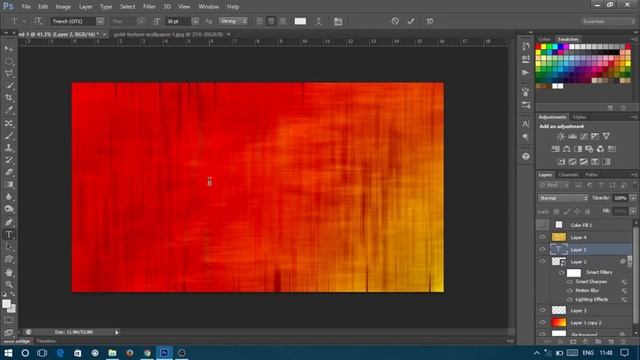
Task: Open the Window menu
Action: click(208, 7)
